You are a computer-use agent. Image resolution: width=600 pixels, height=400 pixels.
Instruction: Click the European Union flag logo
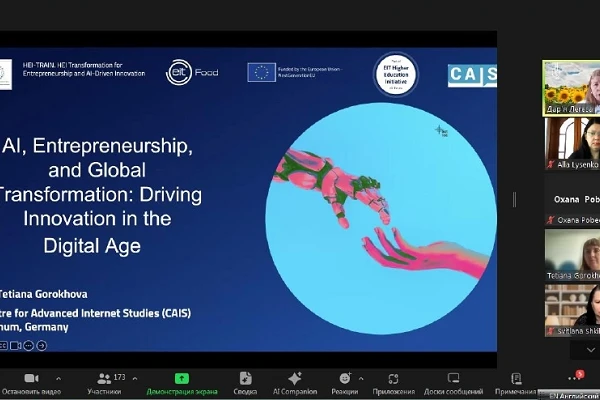[261, 72]
